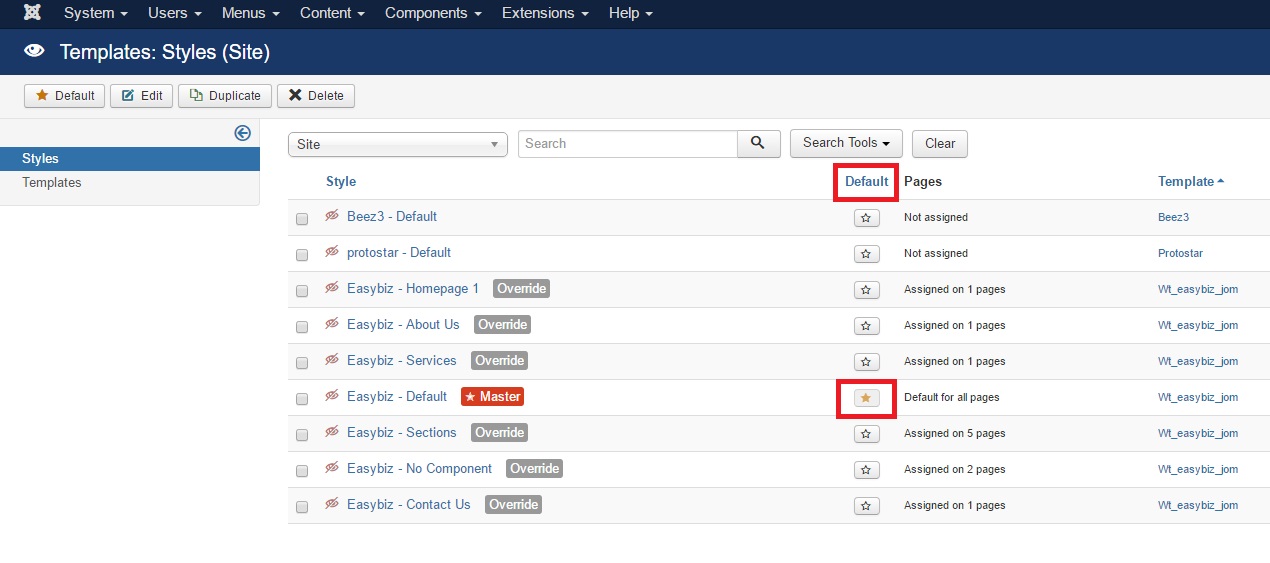Click the gold star of Easybiz - Default
1270x563 pixels.
point(867,397)
